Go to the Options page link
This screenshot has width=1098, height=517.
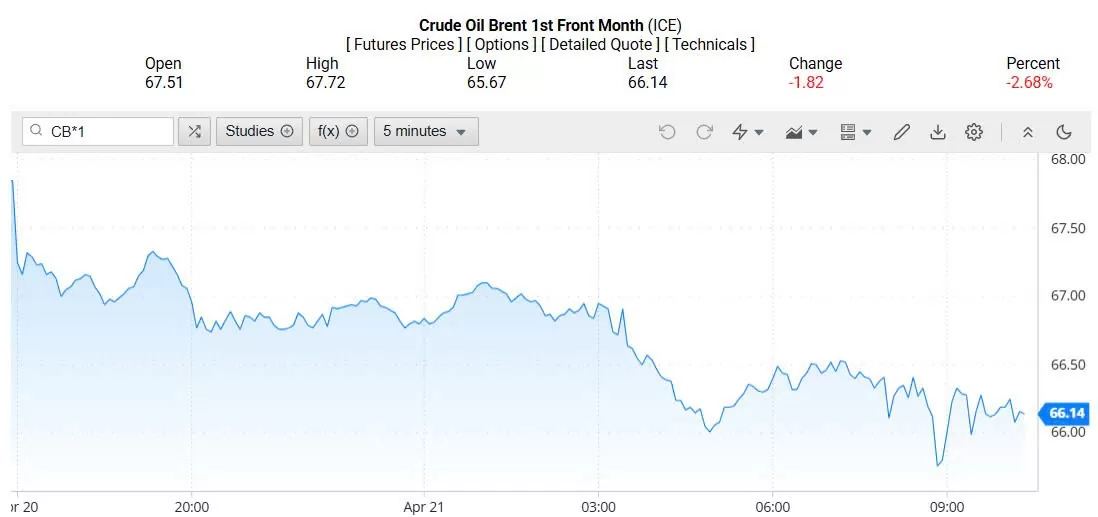(502, 44)
